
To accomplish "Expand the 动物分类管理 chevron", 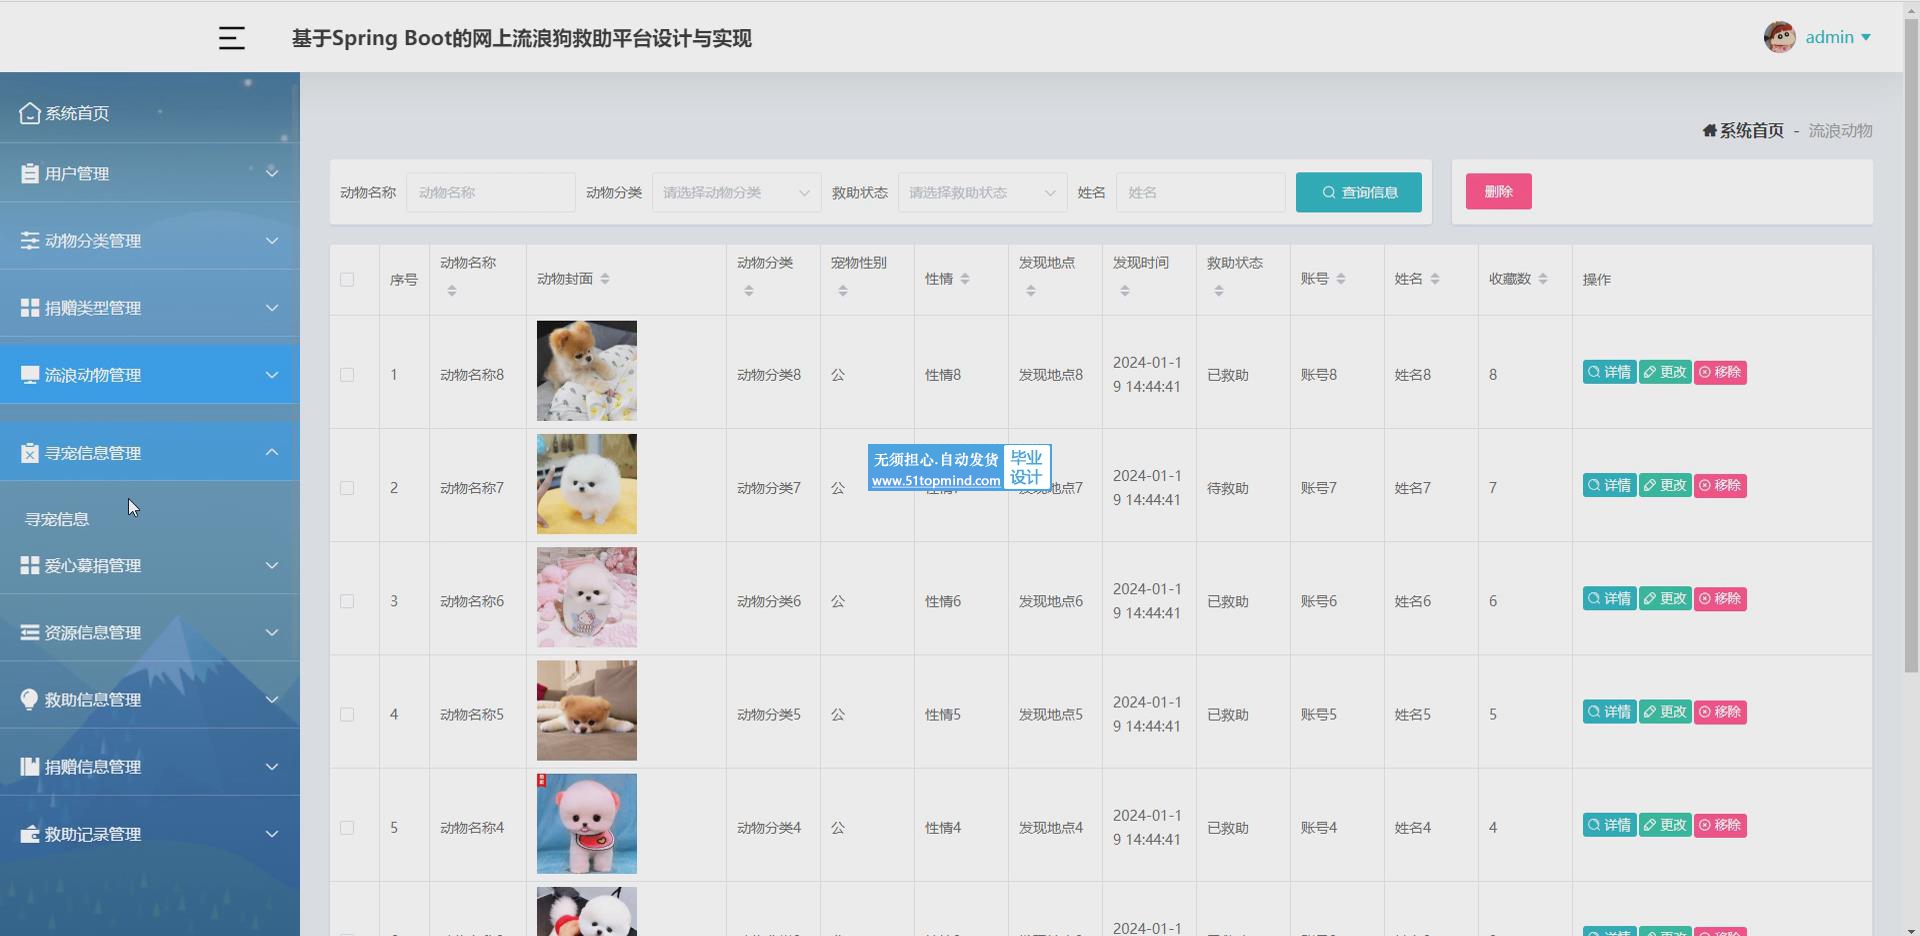I will point(272,240).
